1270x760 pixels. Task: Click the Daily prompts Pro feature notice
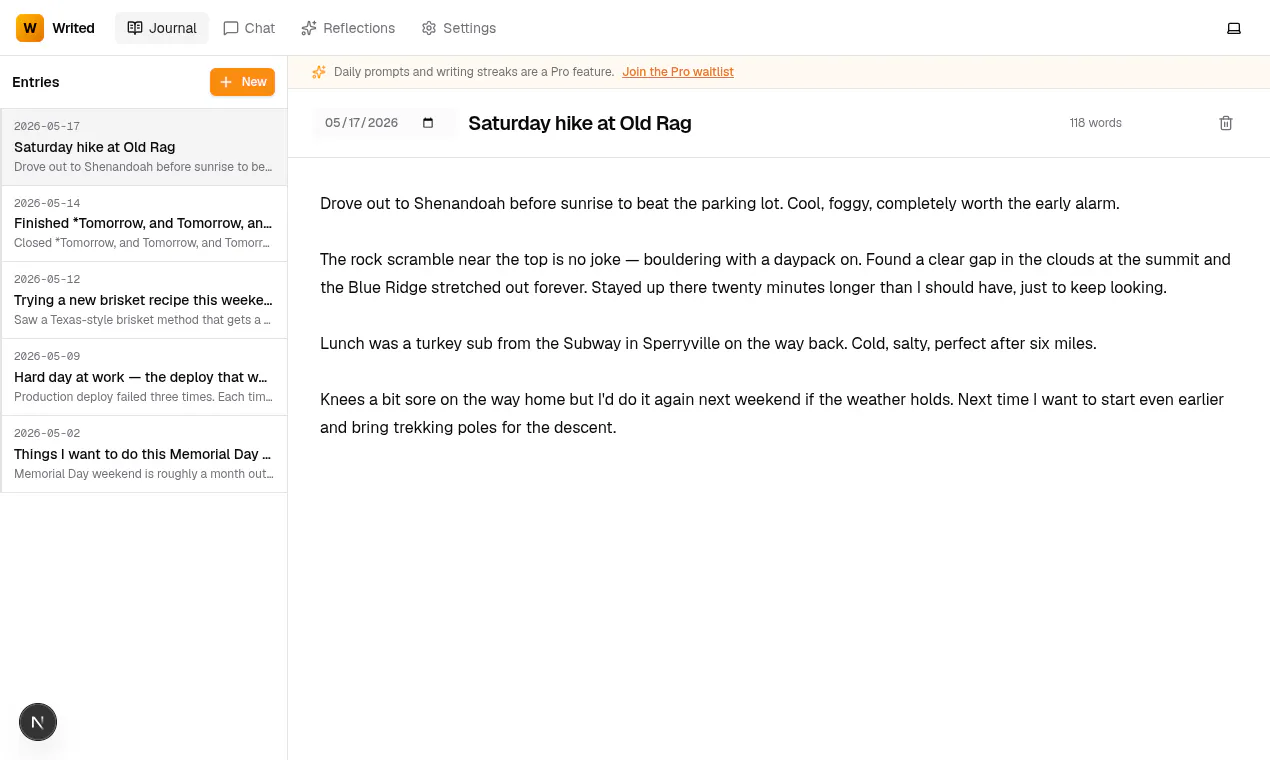tap(474, 72)
